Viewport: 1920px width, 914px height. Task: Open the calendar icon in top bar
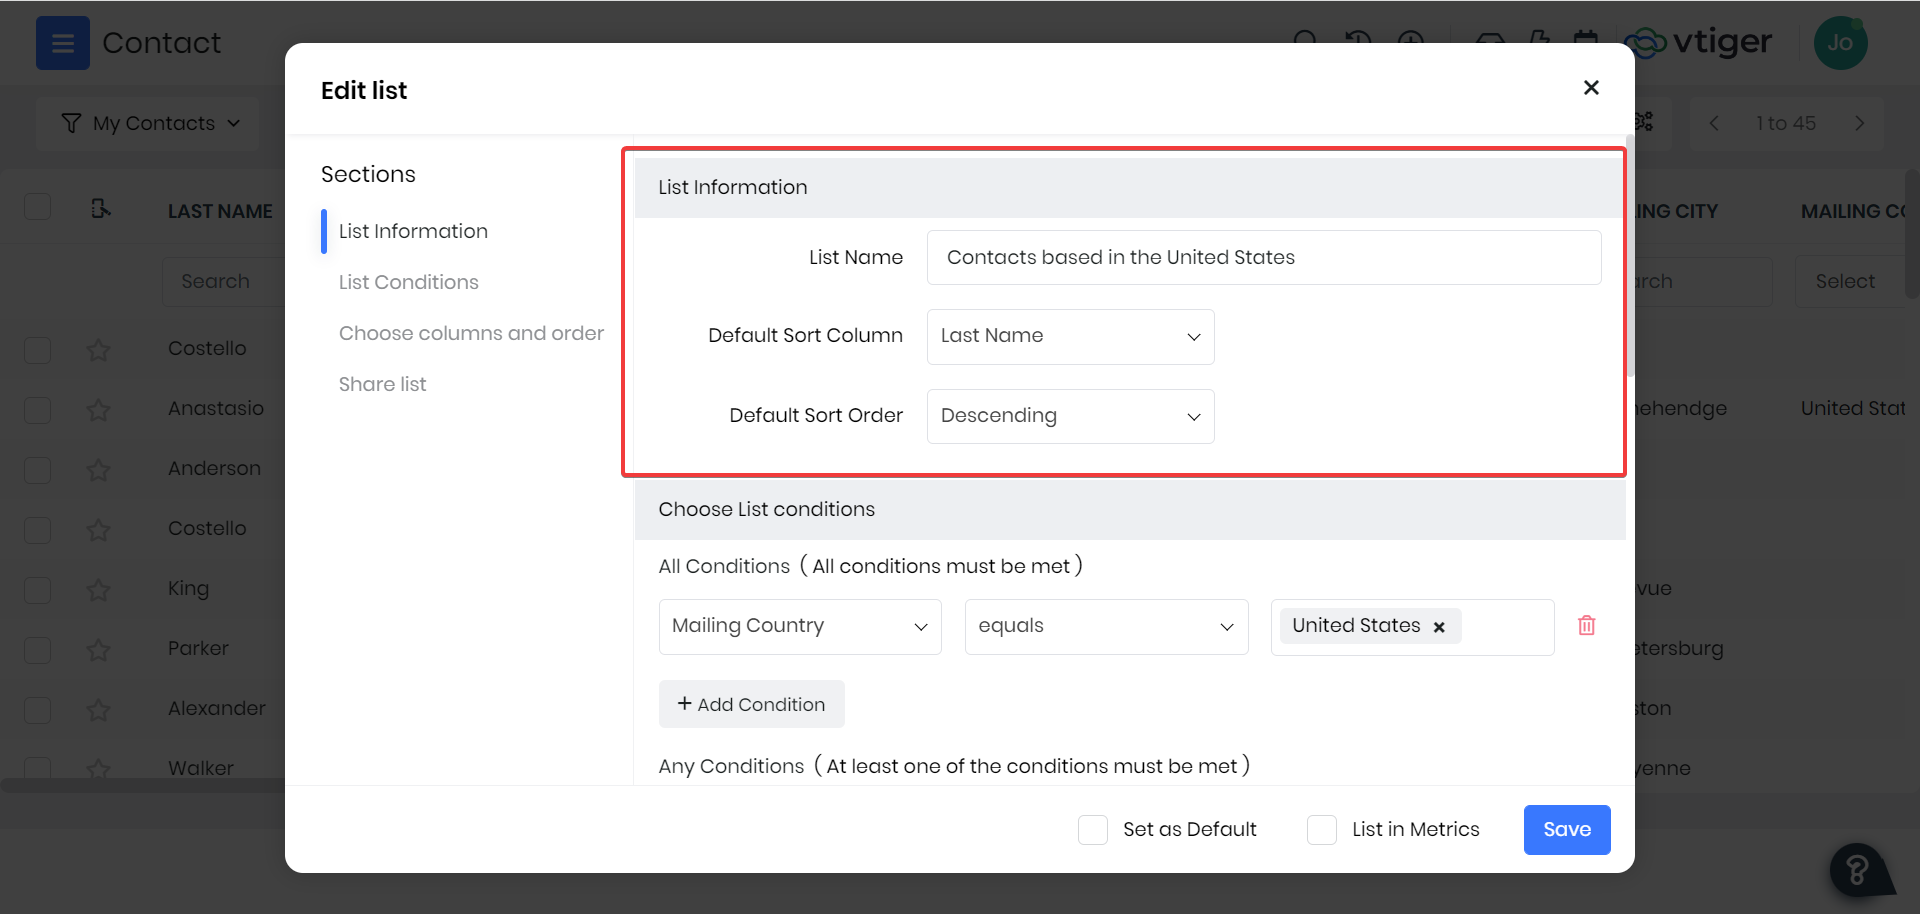1587,42
